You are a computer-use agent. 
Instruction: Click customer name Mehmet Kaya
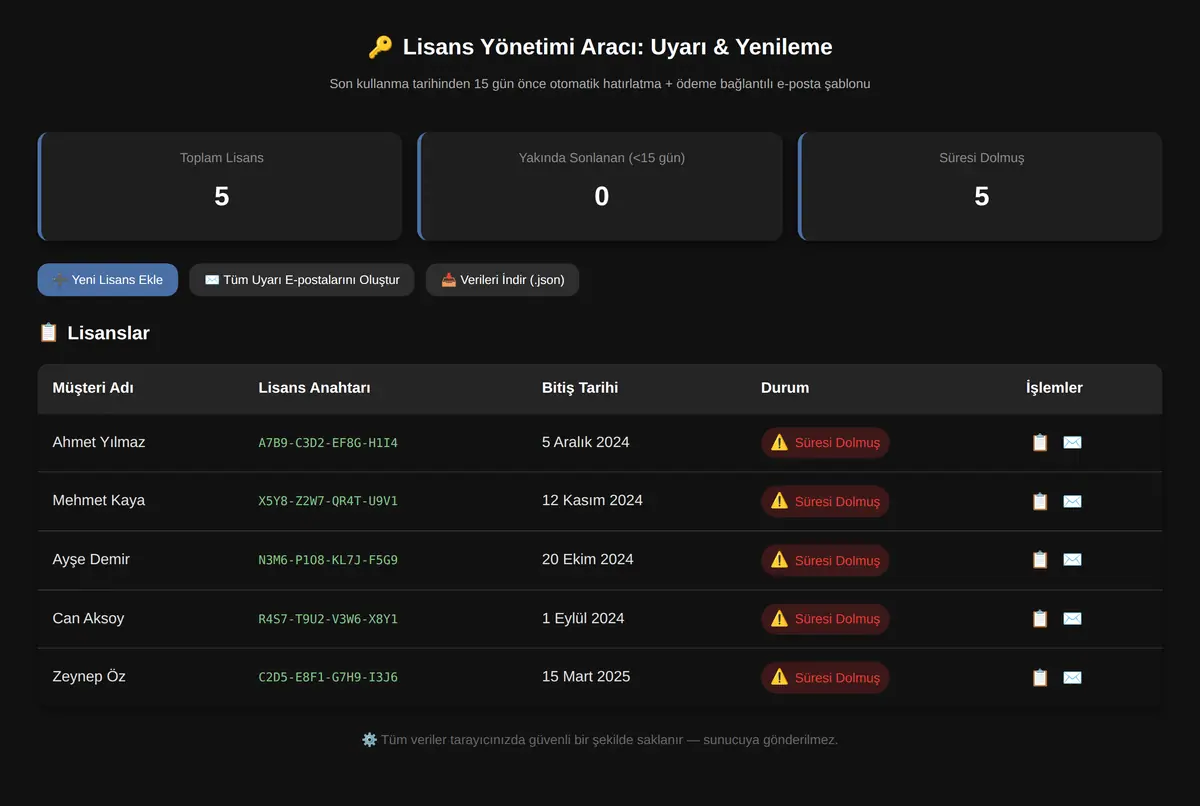tap(99, 500)
